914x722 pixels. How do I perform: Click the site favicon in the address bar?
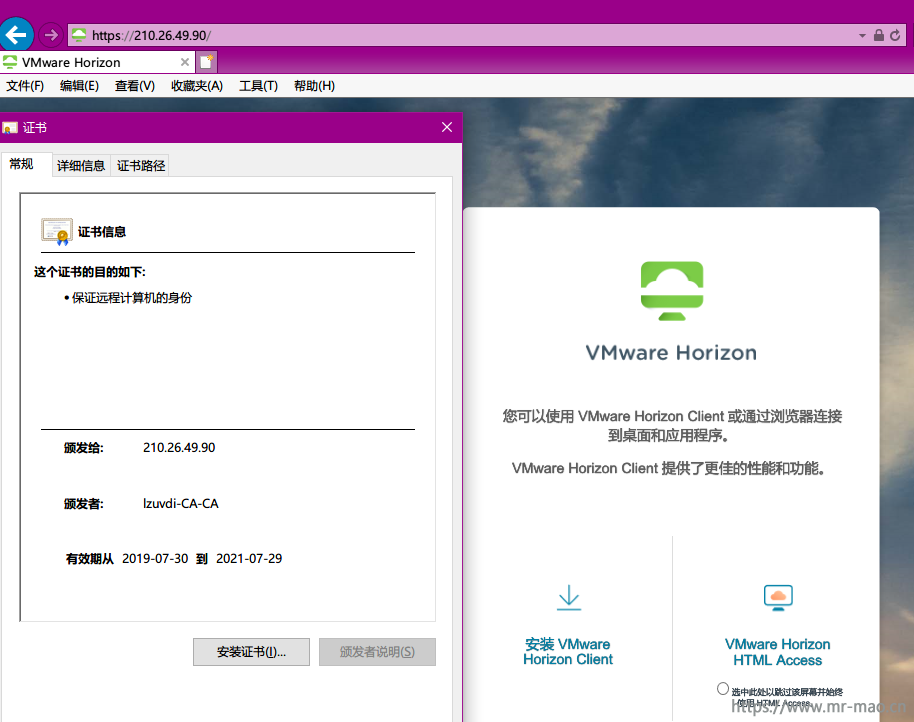[79, 36]
